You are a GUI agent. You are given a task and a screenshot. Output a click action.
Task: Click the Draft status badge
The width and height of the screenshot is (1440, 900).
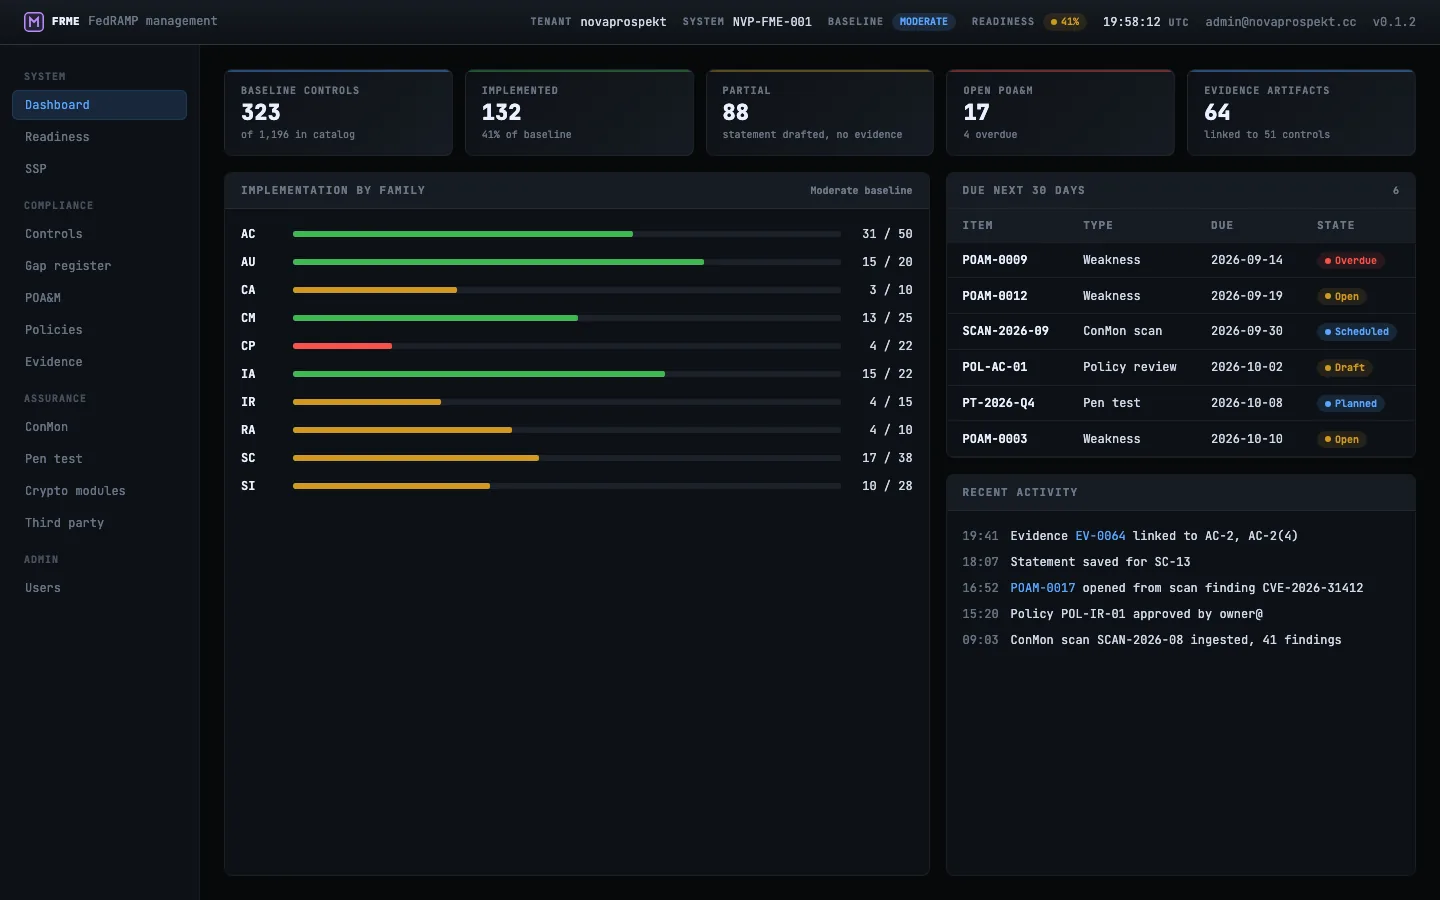click(x=1344, y=368)
